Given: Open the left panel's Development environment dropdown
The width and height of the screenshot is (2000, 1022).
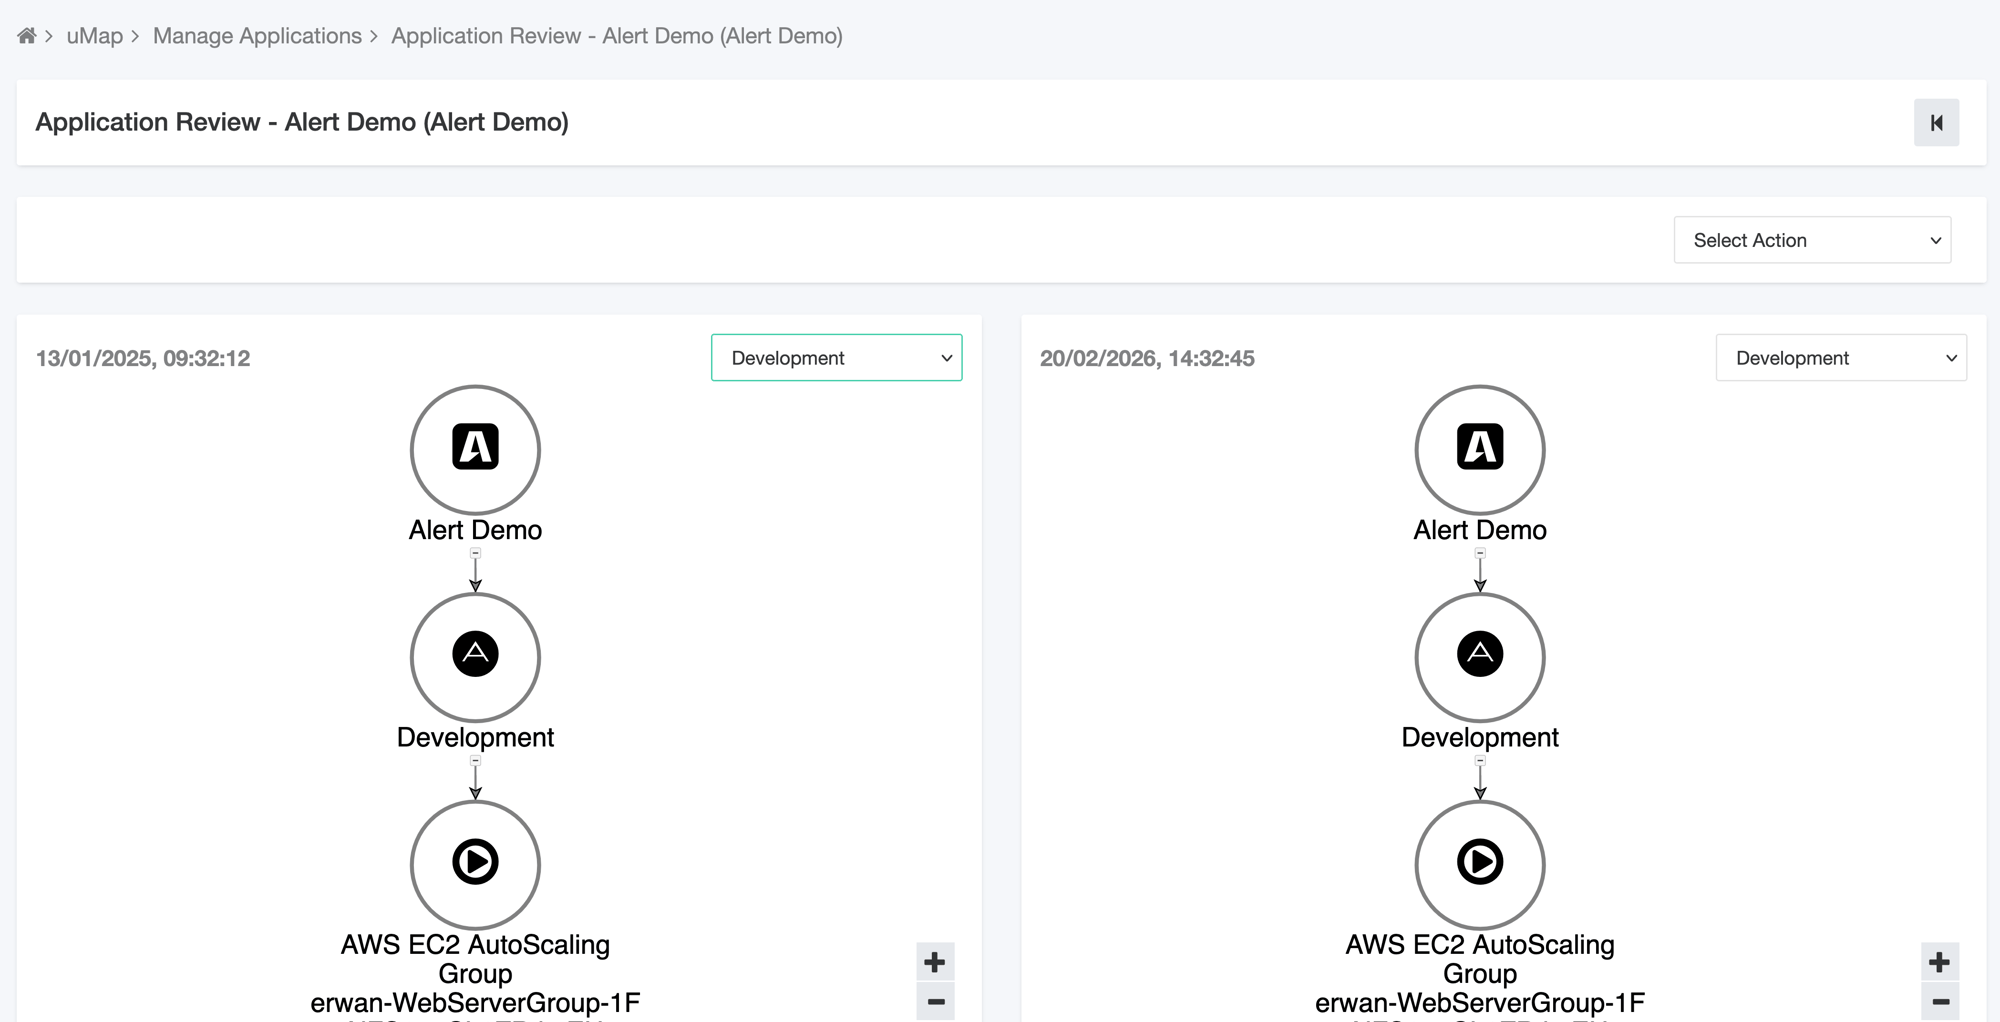Looking at the screenshot, I should tap(836, 357).
